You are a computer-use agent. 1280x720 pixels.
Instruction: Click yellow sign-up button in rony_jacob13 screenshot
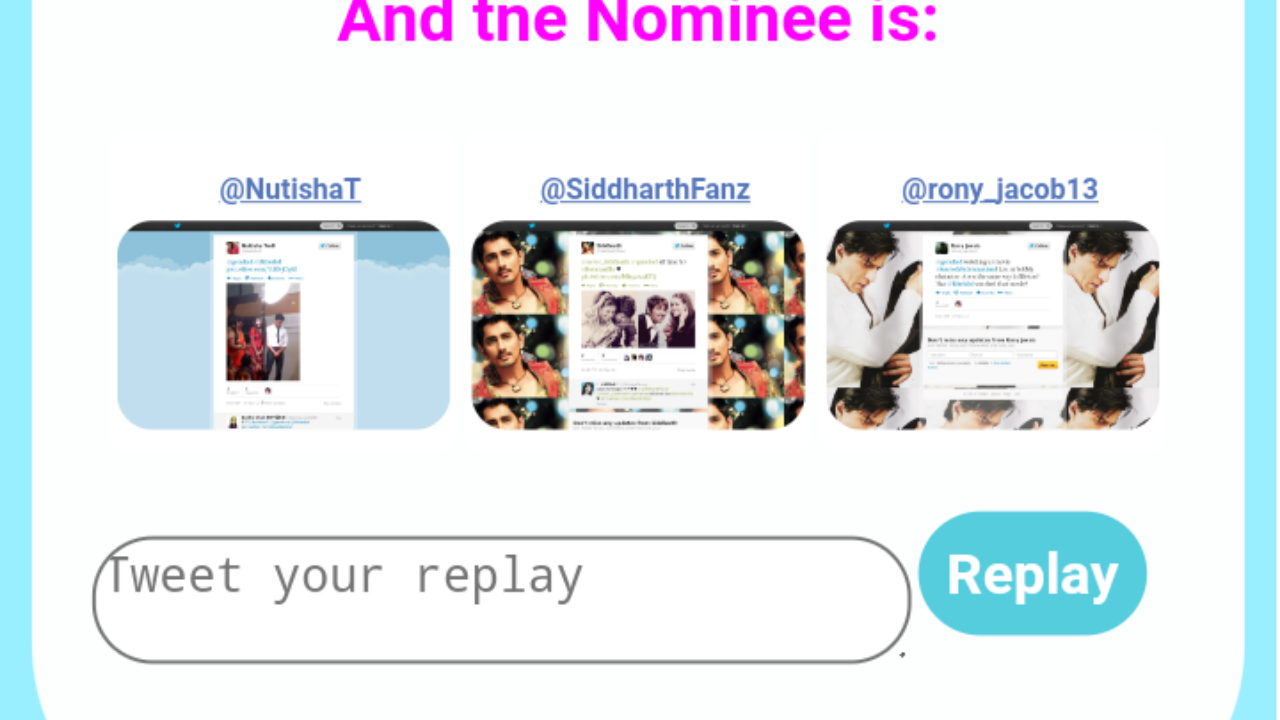point(1047,365)
